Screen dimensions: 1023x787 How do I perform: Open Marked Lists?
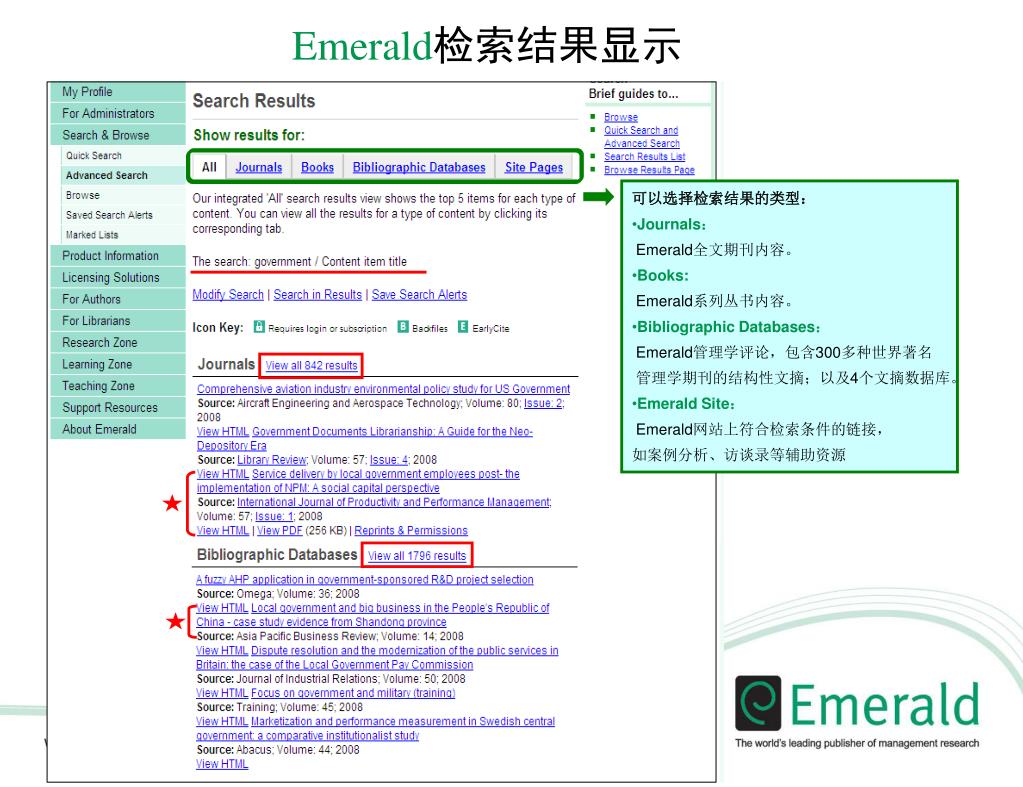[x=123, y=234]
